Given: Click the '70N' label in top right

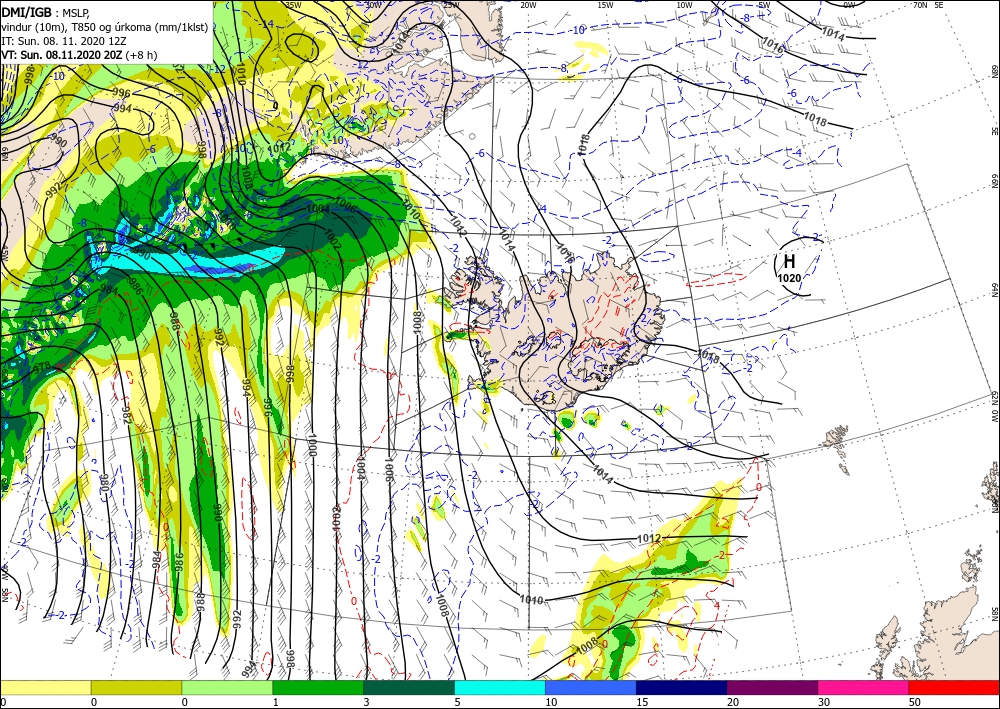Looking at the screenshot, I should 920,5.
